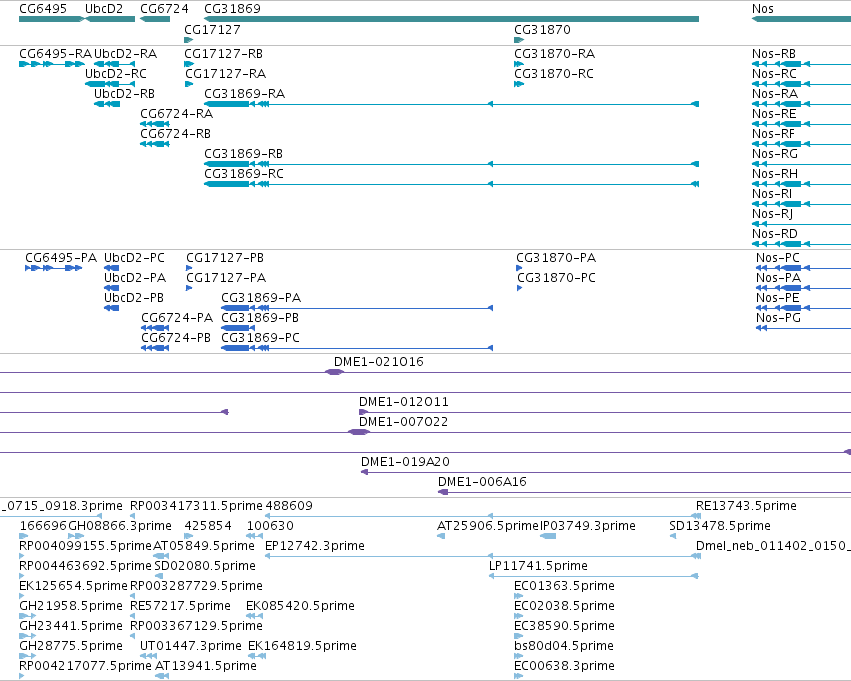Click EST GH21958.5prime
This screenshot has width=851, height=681.
(x=71, y=606)
